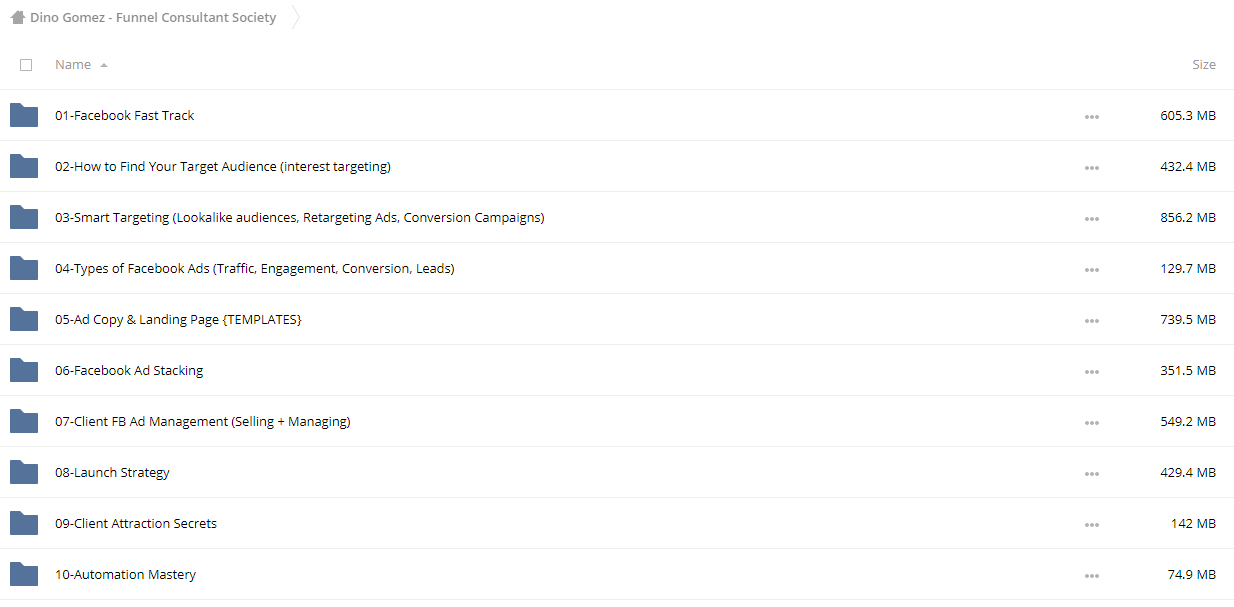Toggle the select-all checkbox in the header
Image resolution: width=1234 pixels, height=607 pixels.
coord(26,65)
